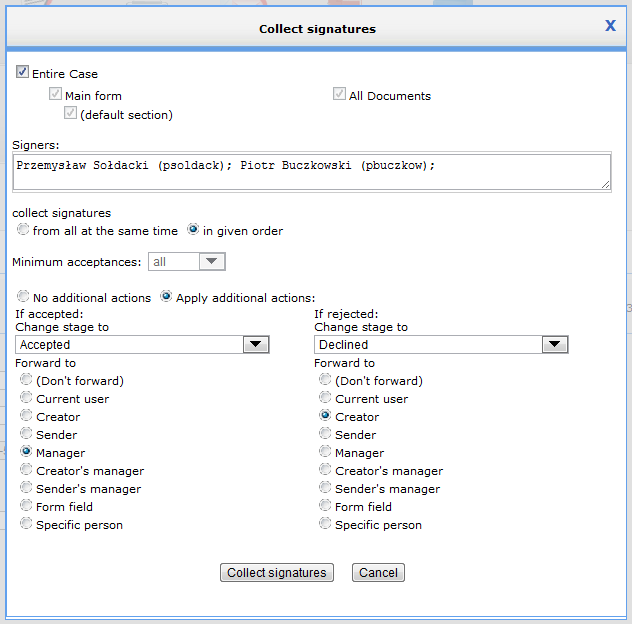
Task: Click in the Signers text field
Action: tap(311, 171)
